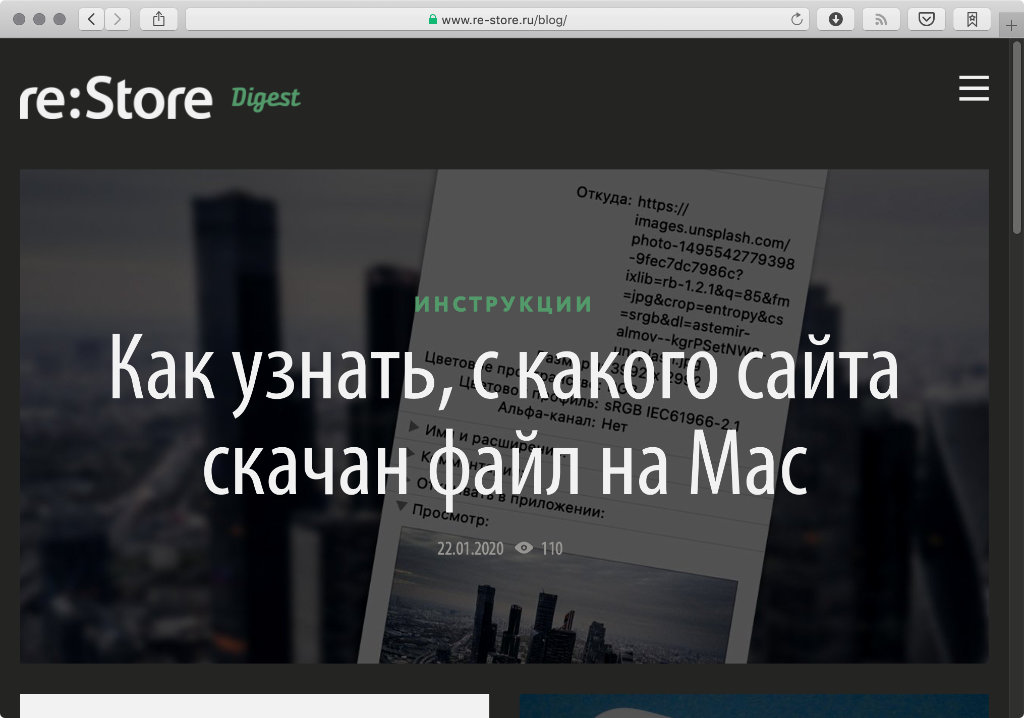
Task: Open the Digest blog home link
Action: click(x=266, y=98)
